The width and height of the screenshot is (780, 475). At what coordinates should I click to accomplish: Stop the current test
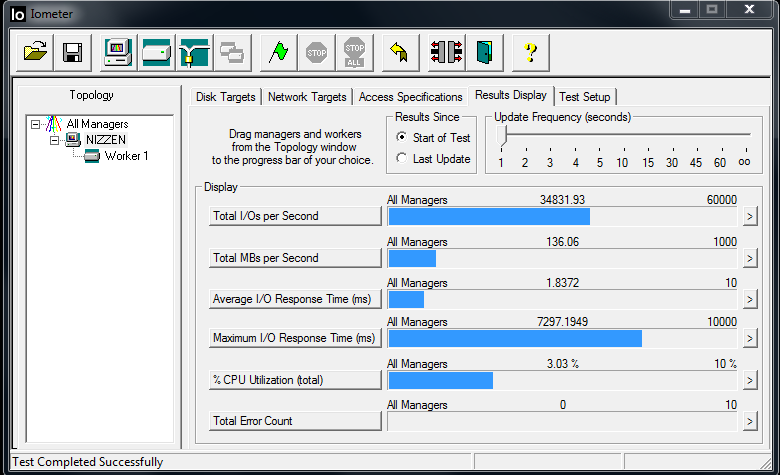tap(316, 53)
